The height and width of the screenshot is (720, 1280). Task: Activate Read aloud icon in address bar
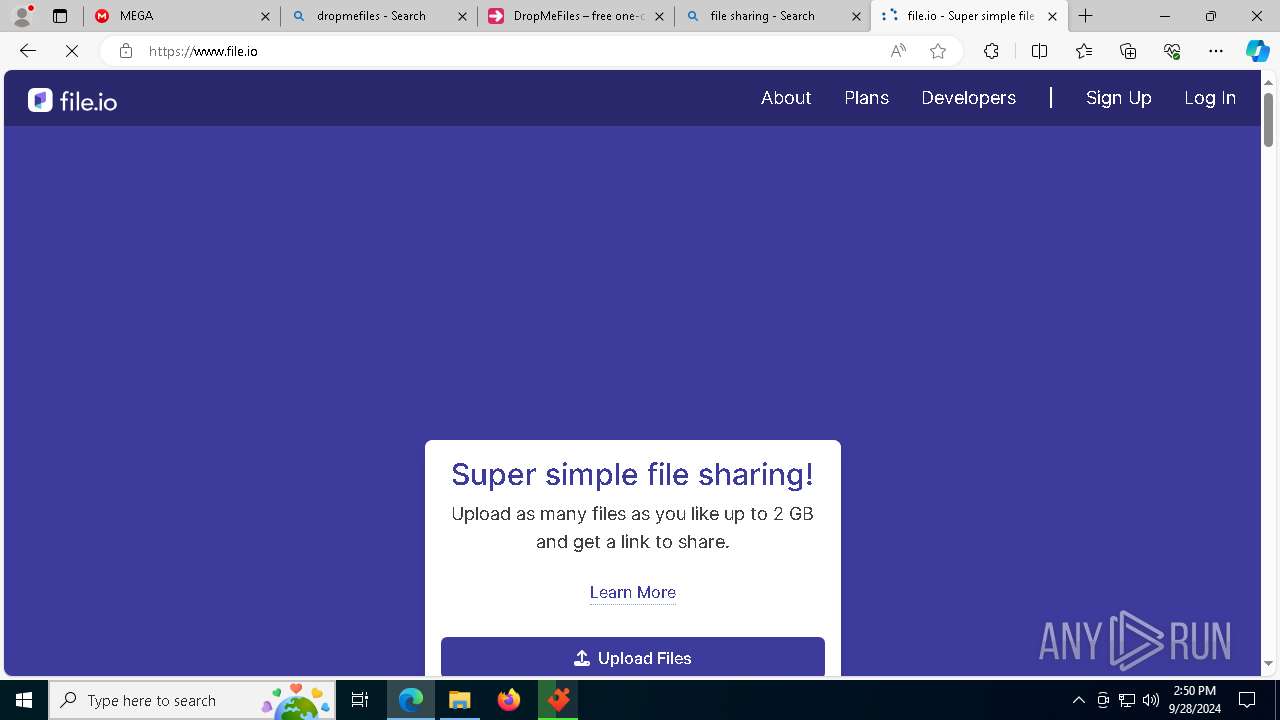point(898,51)
